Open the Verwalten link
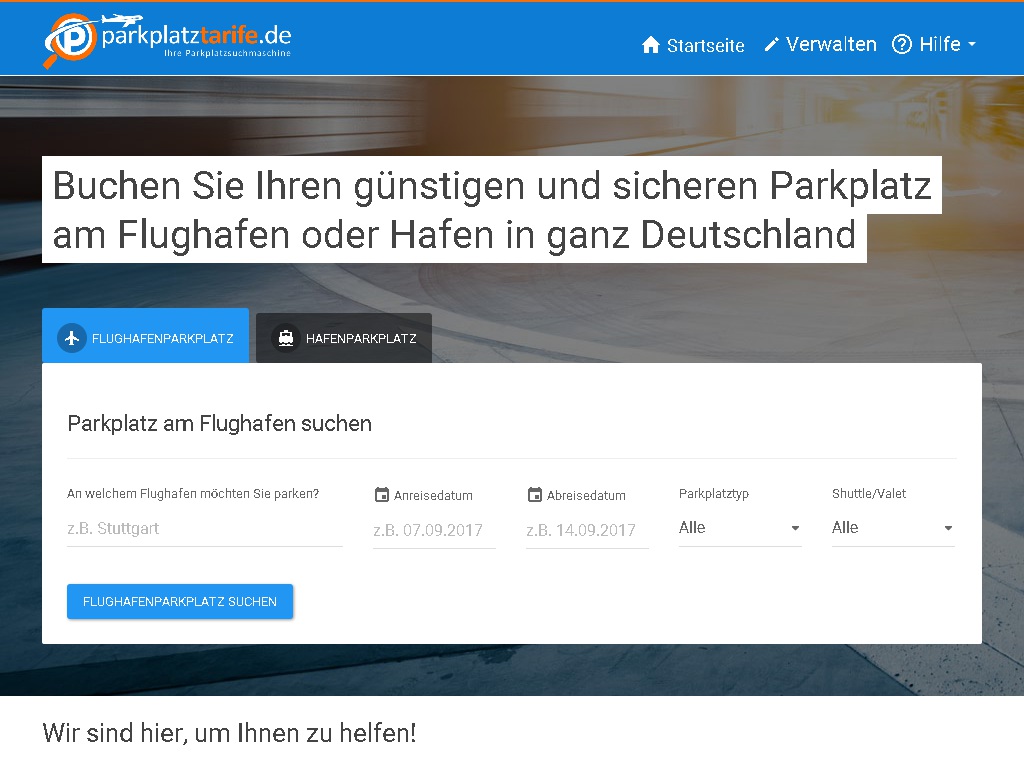Screen dimensions: 1024x768 coord(831,45)
